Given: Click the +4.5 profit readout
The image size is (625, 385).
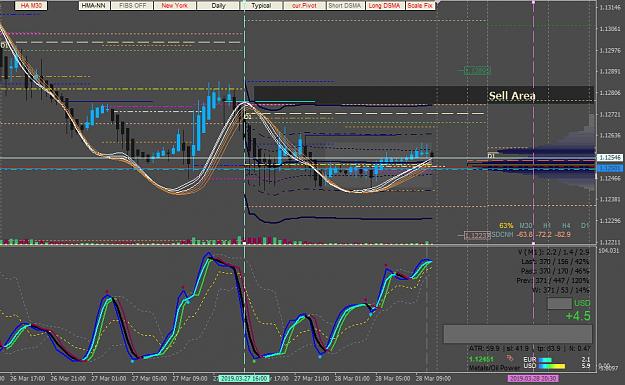Looking at the screenshot, I should (x=578, y=316).
